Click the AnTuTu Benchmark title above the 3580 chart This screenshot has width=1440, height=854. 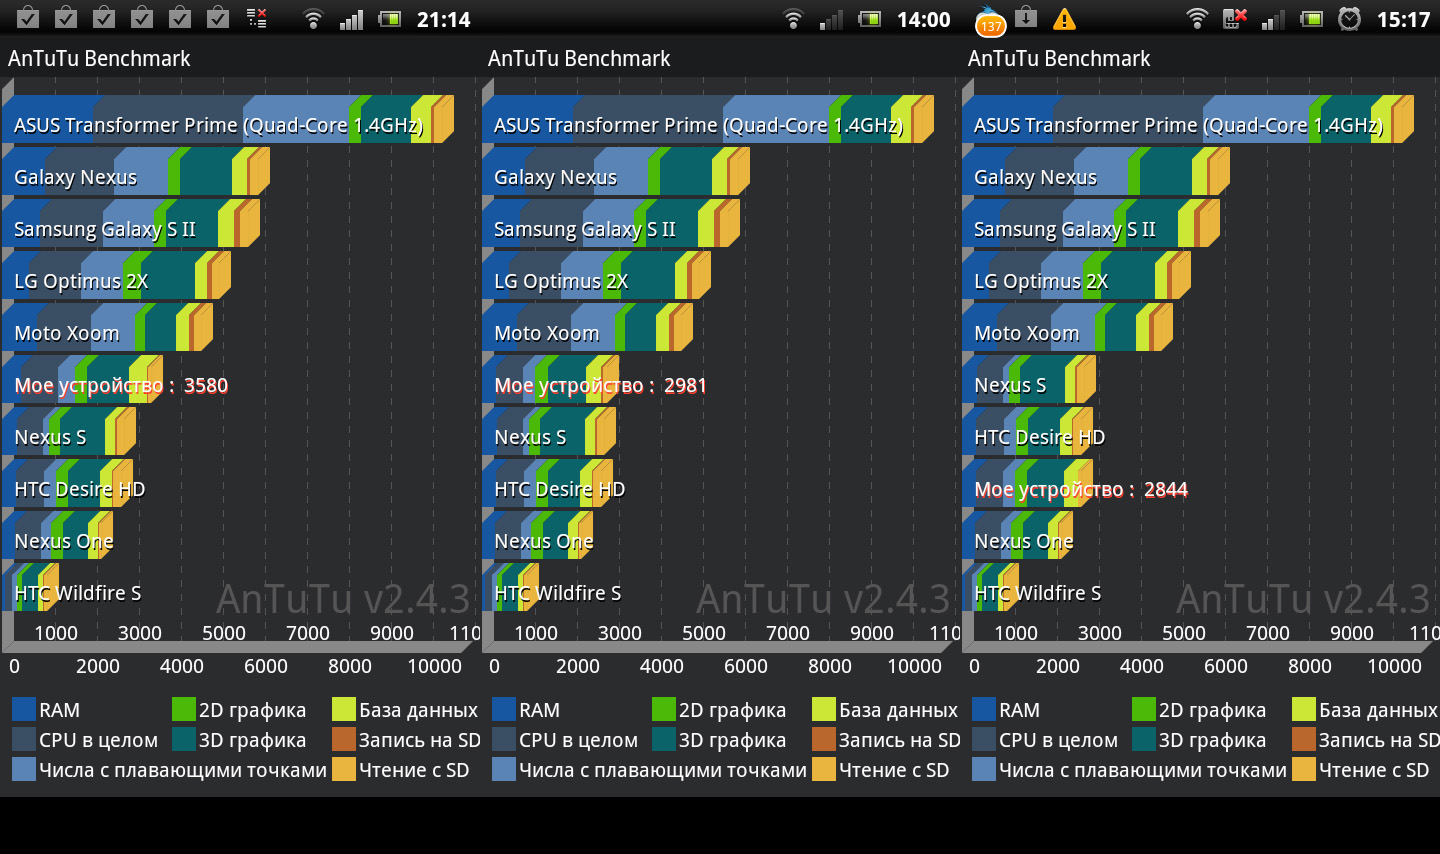(99, 58)
